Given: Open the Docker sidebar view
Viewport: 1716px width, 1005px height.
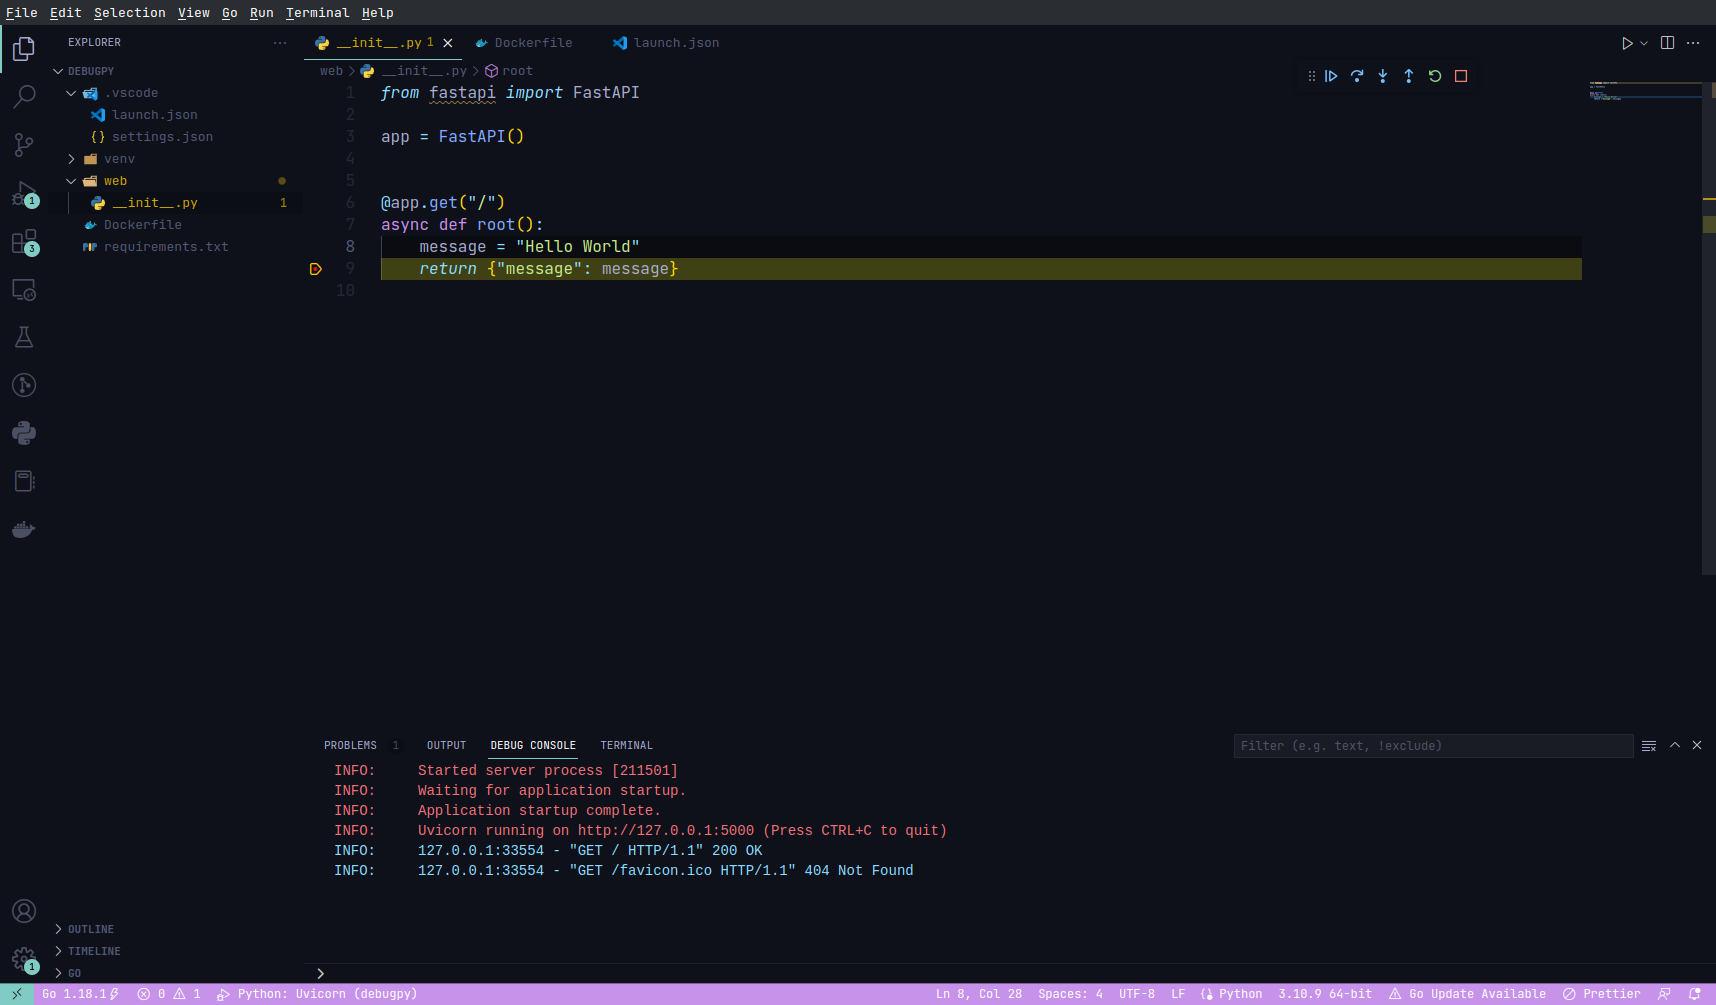Looking at the screenshot, I should point(24,529).
